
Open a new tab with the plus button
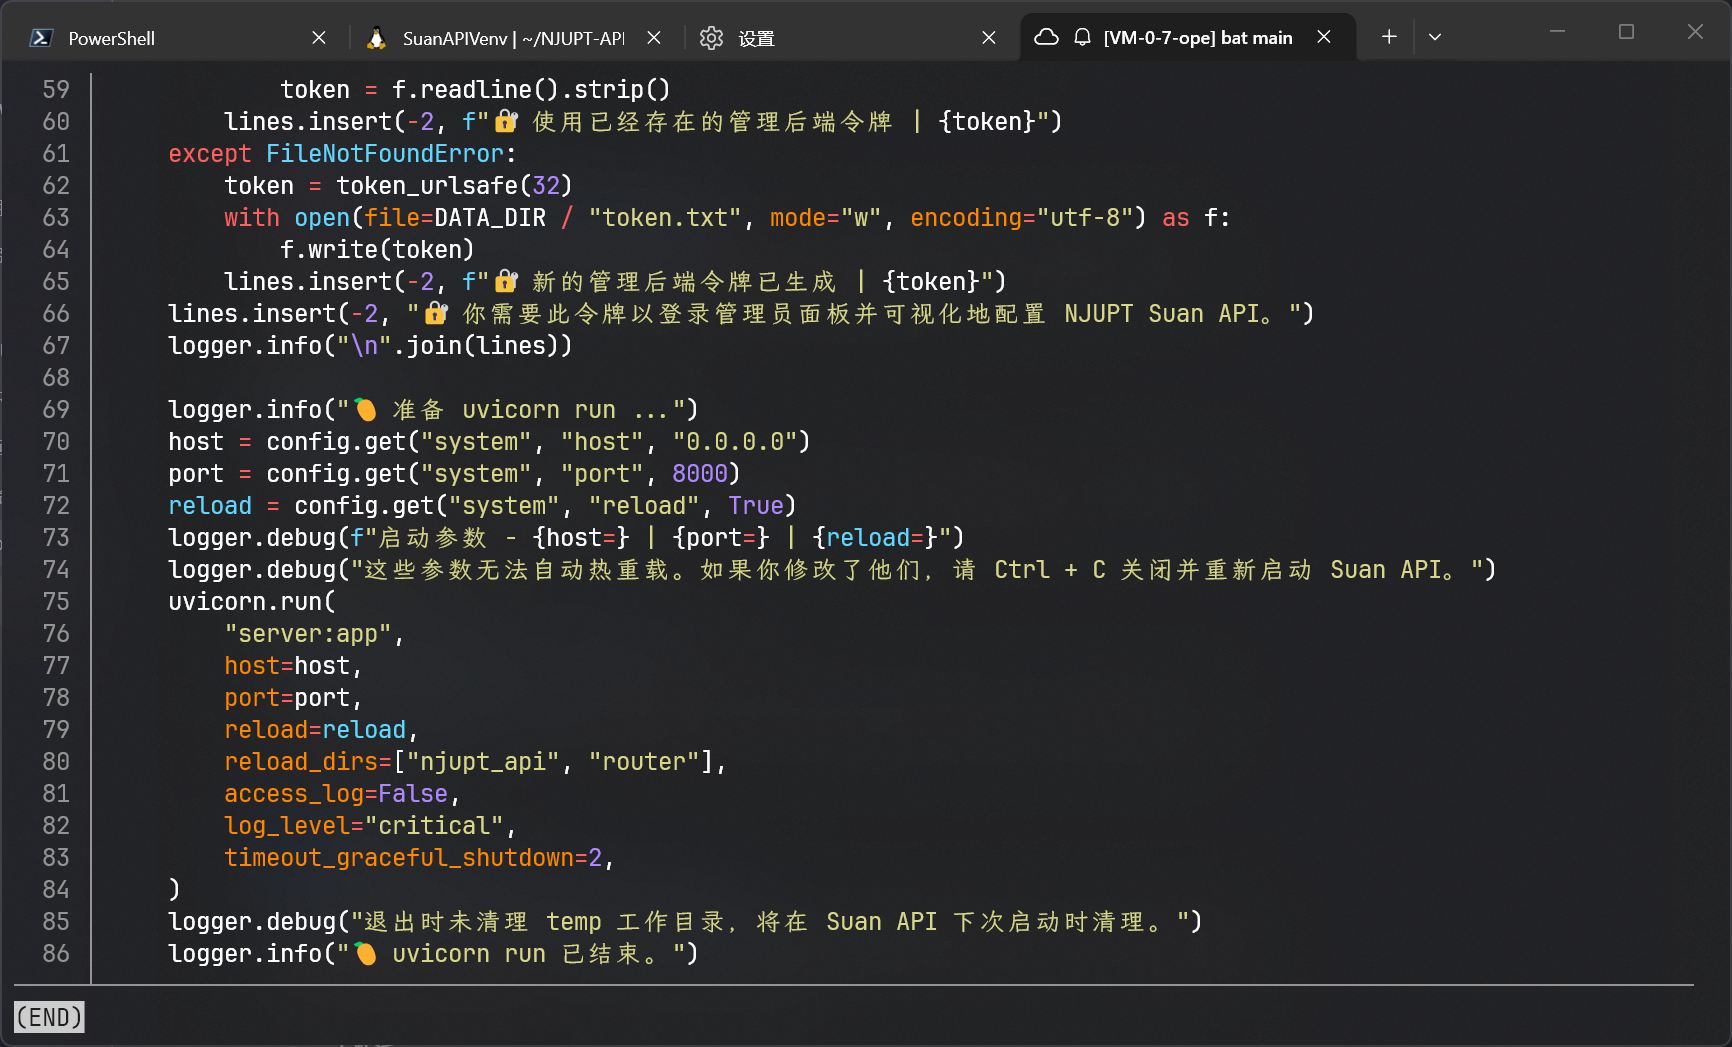coord(1389,37)
